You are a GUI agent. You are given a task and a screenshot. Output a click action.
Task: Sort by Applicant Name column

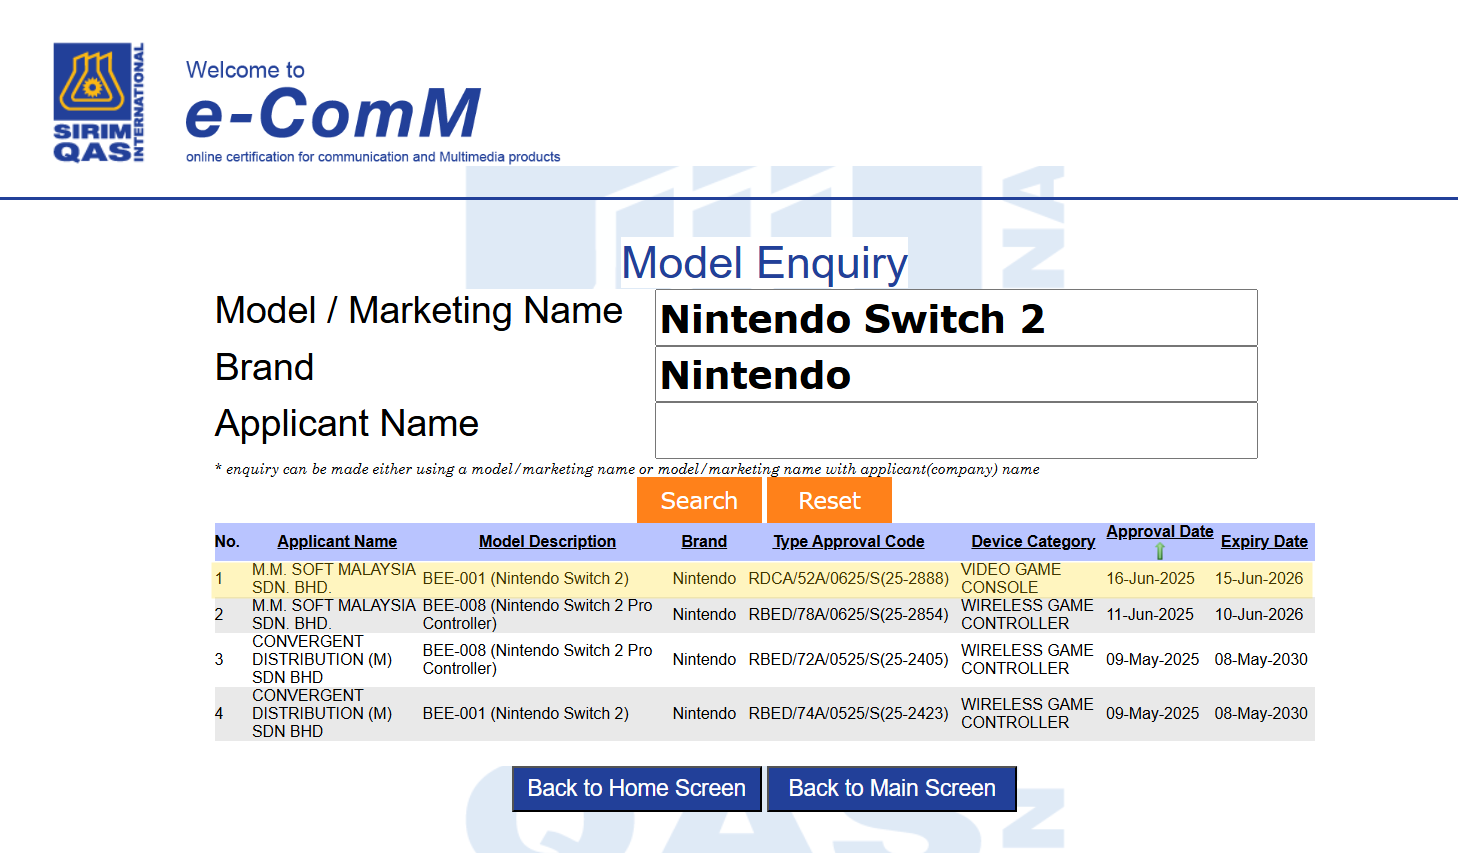tap(337, 541)
